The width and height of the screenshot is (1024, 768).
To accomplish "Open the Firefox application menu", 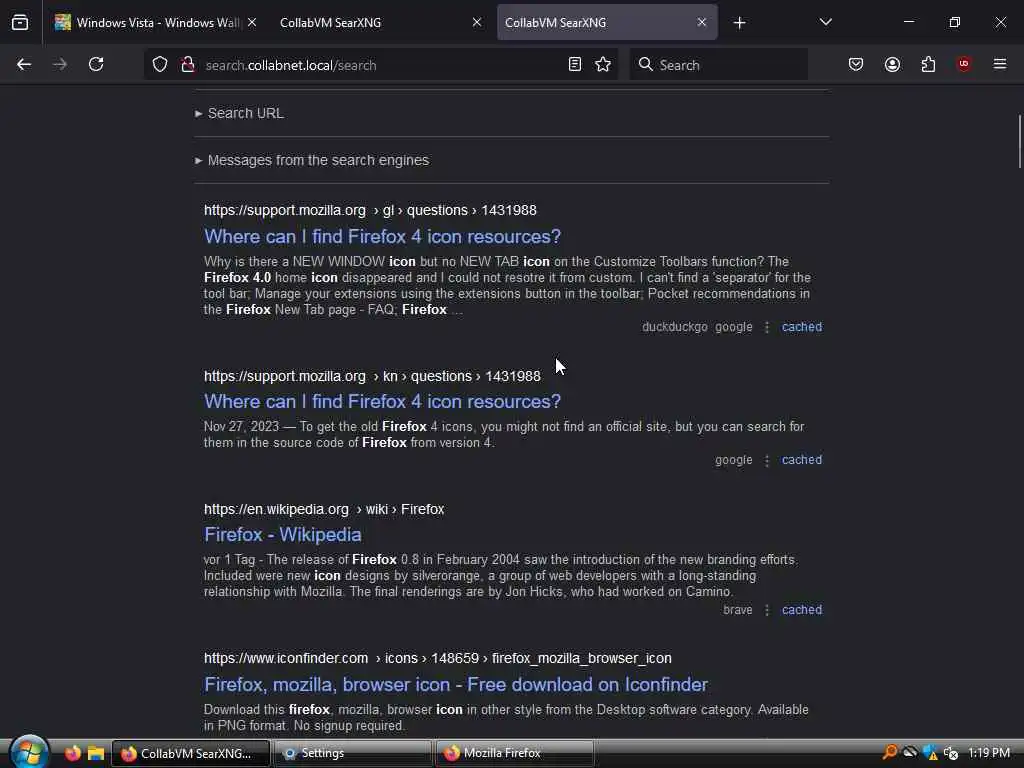I will point(1000,65).
